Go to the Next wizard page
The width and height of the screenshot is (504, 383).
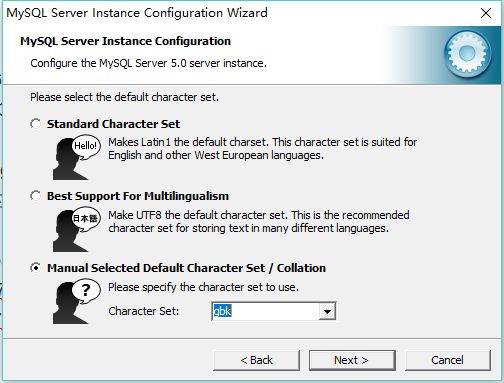pyautogui.click(x=352, y=360)
